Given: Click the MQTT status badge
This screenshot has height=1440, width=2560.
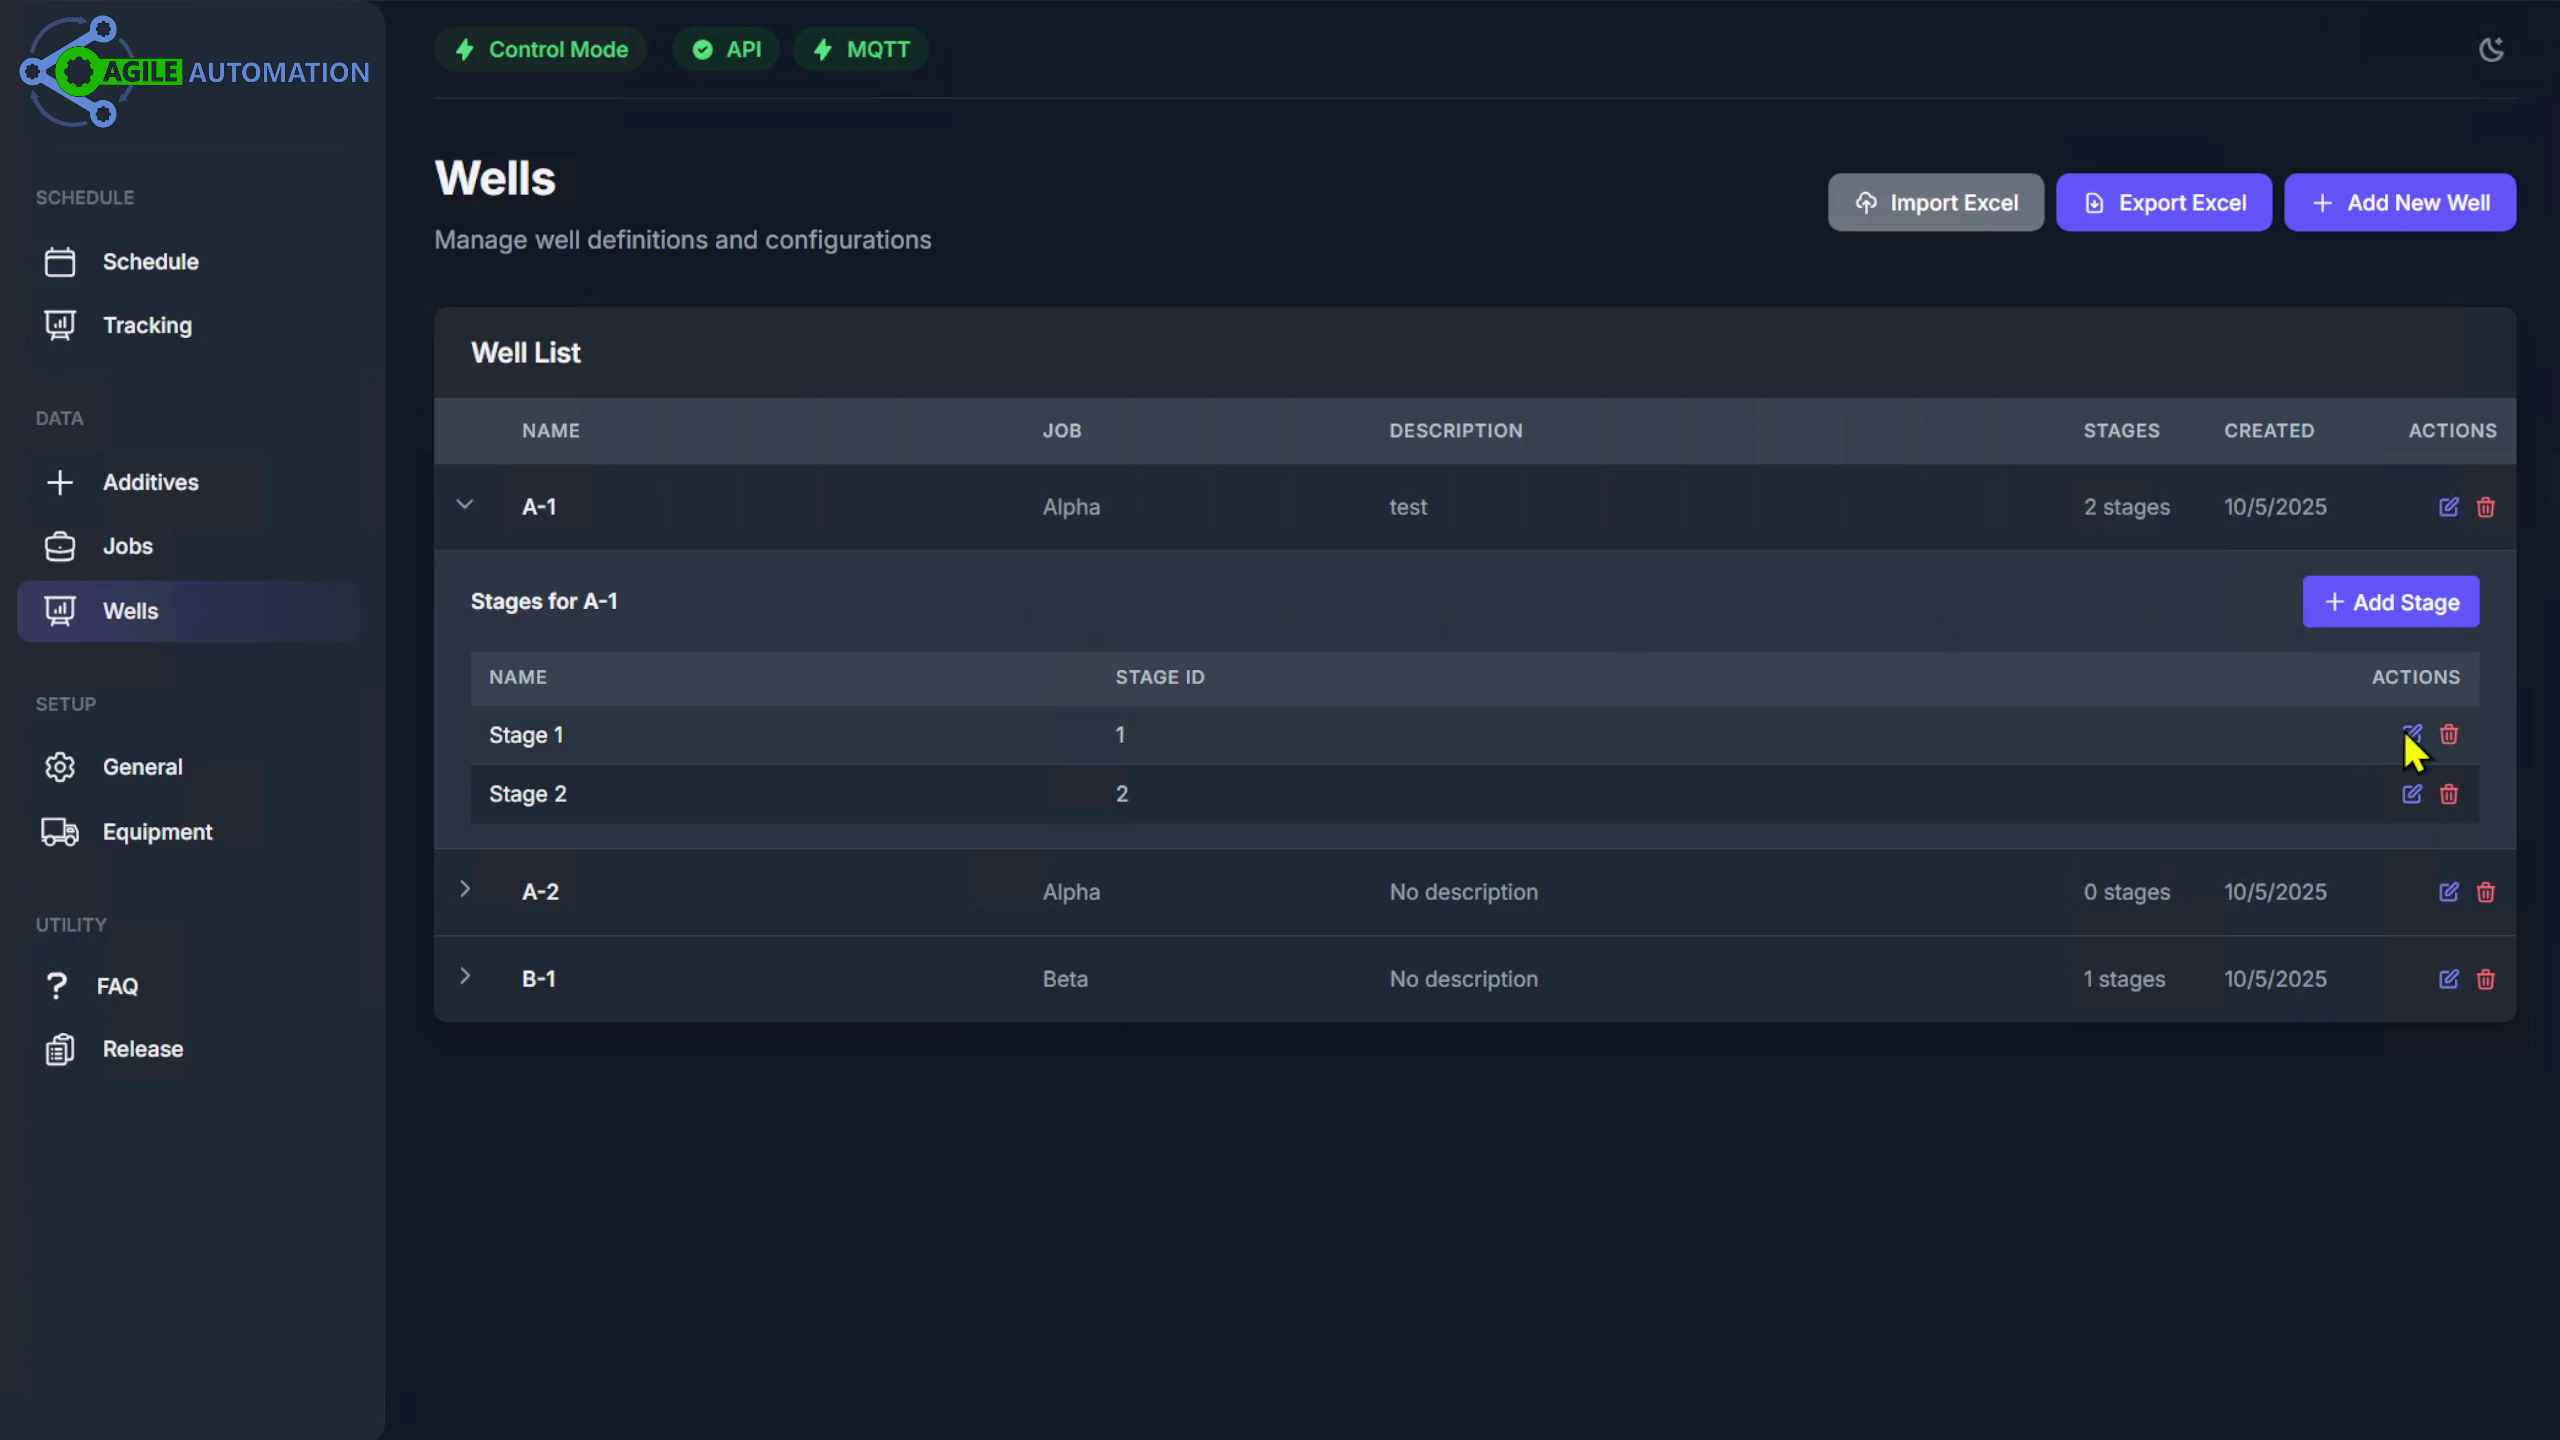Looking at the screenshot, I should 861,50.
